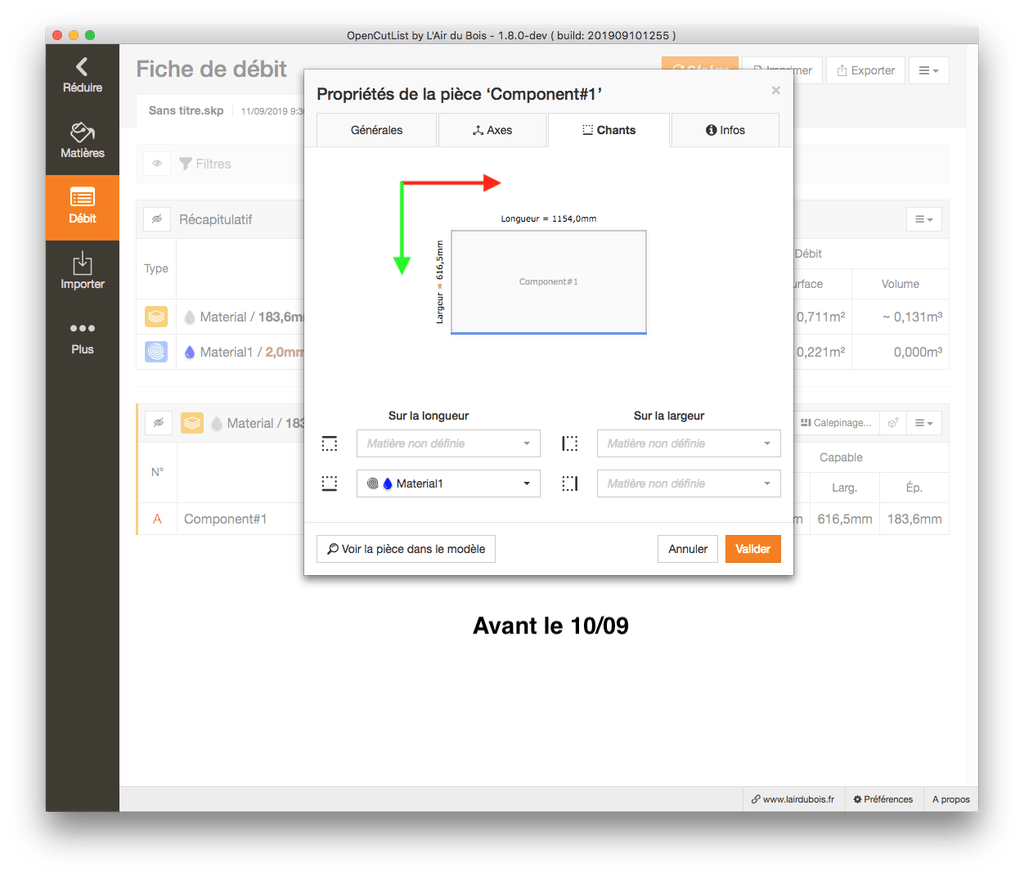Open A propos in the footer
Screen dimensions: 1024x877
(x=951, y=799)
